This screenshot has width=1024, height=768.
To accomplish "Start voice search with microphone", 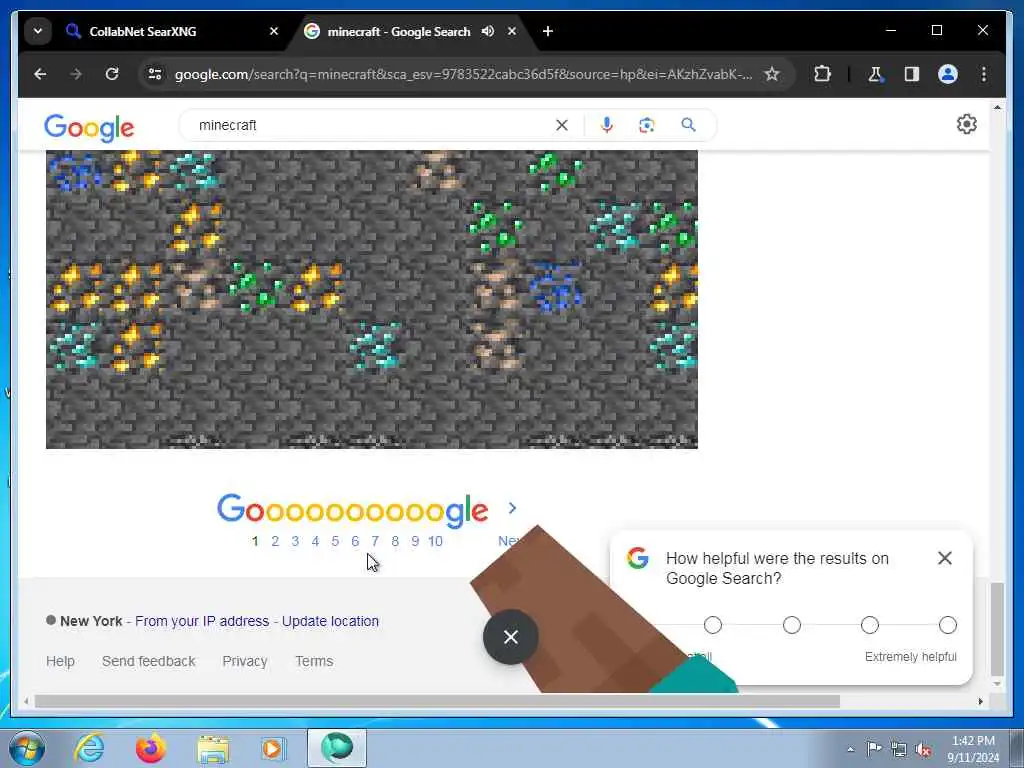I will (607, 125).
